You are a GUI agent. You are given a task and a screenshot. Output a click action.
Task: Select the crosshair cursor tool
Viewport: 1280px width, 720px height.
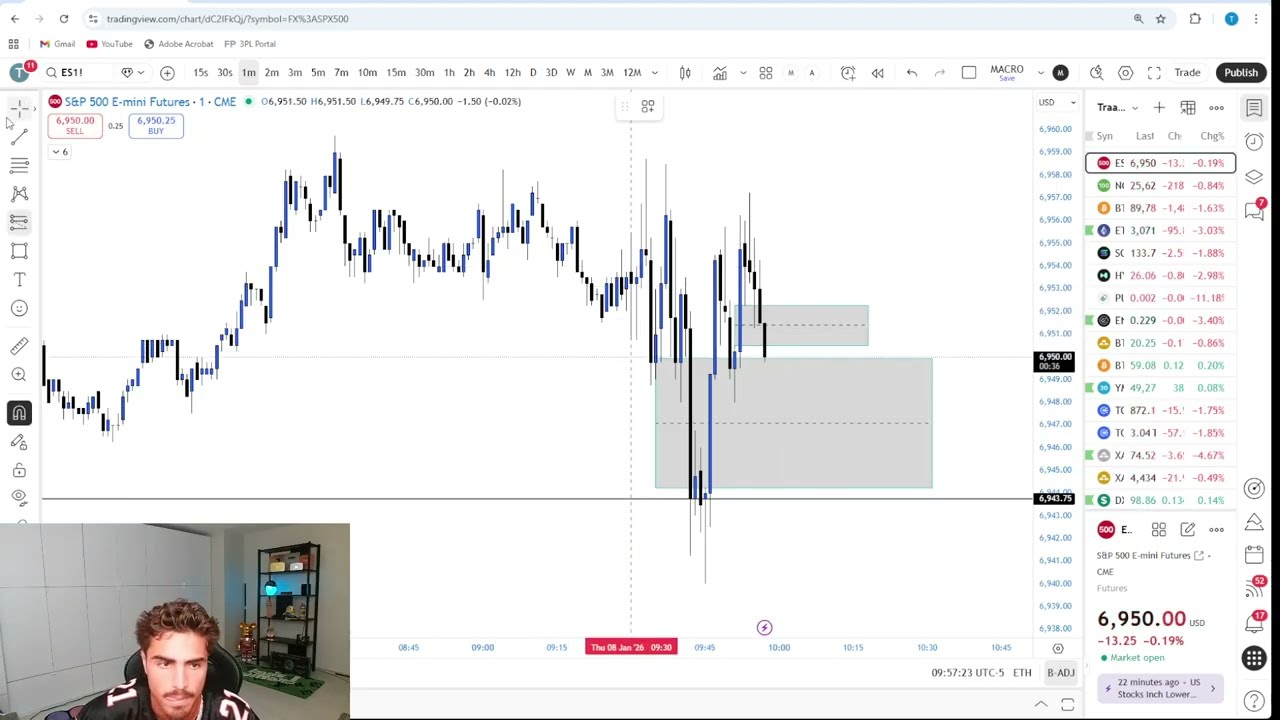(19, 108)
